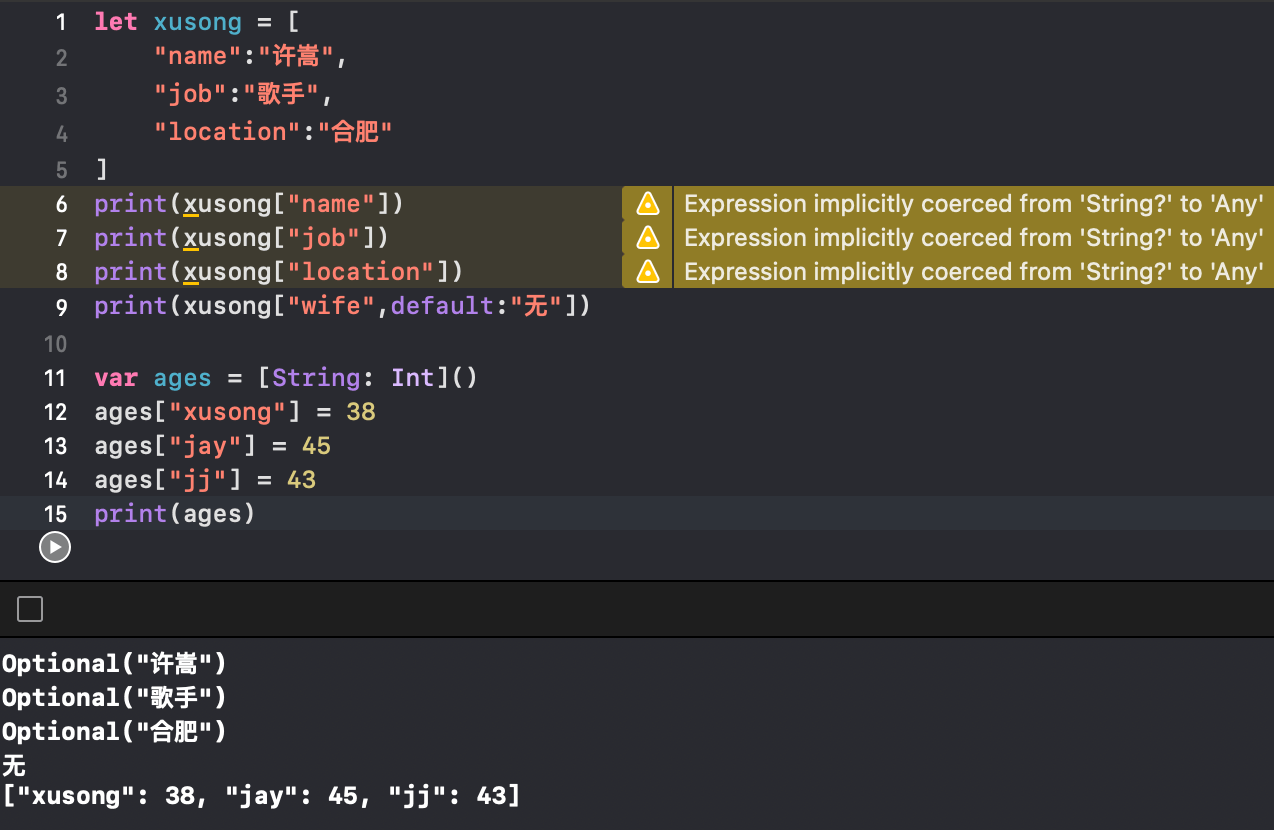Click line number 15 in the gutter

pyautogui.click(x=56, y=514)
